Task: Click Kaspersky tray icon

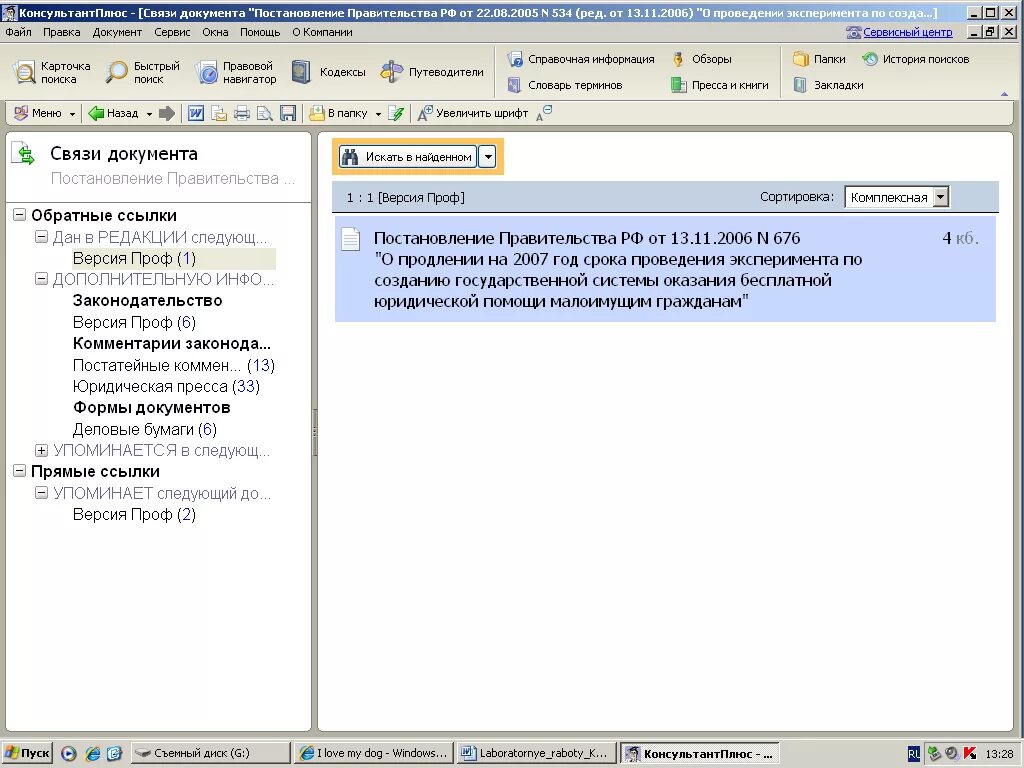Action: (x=970, y=753)
